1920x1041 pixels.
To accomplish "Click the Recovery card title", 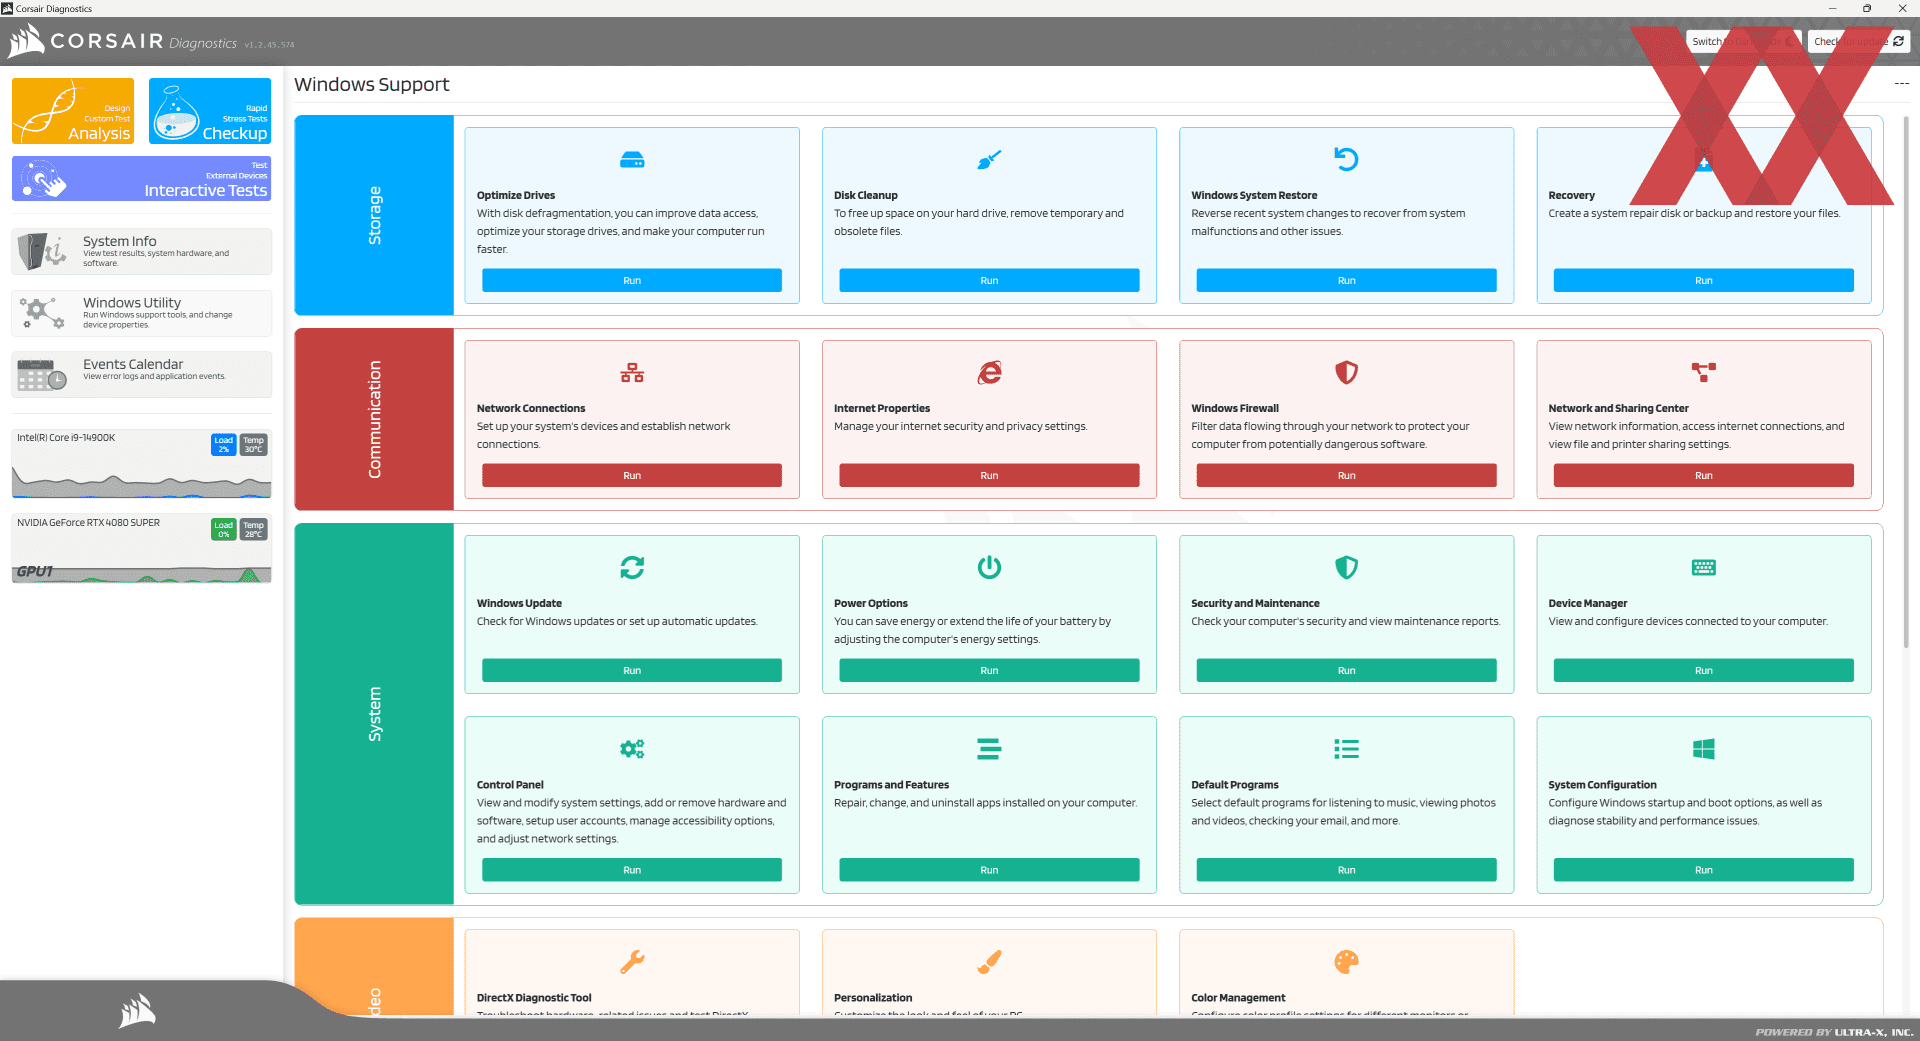I will [1571, 196].
